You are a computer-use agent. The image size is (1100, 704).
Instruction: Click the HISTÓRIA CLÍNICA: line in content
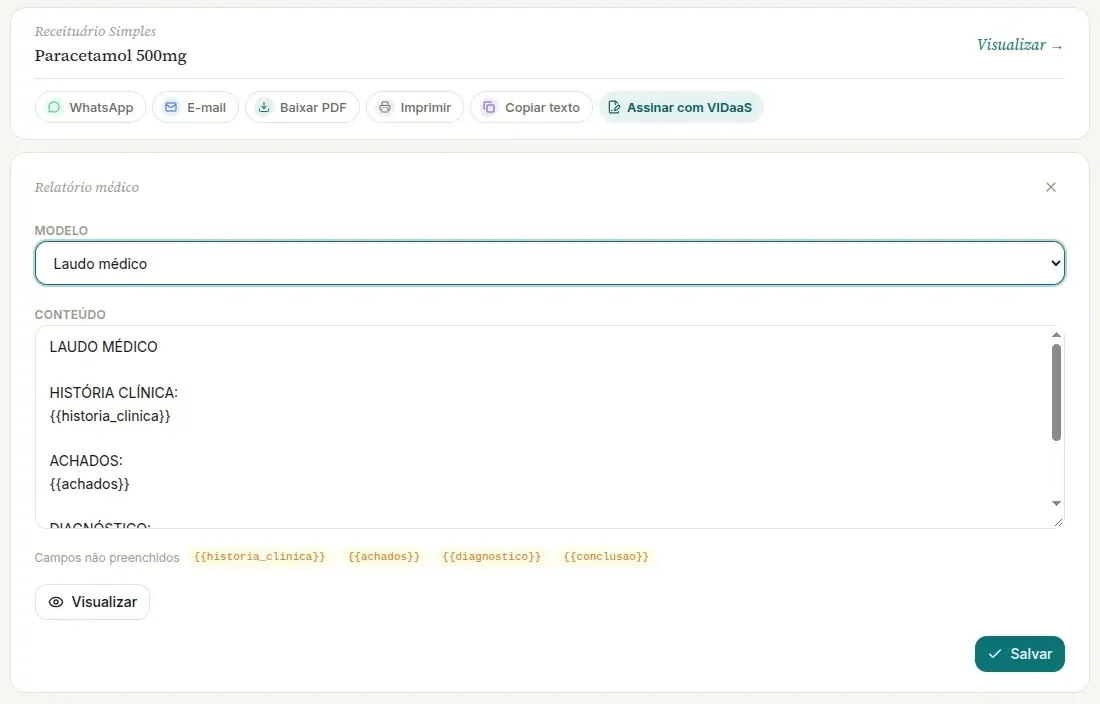(x=114, y=393)
